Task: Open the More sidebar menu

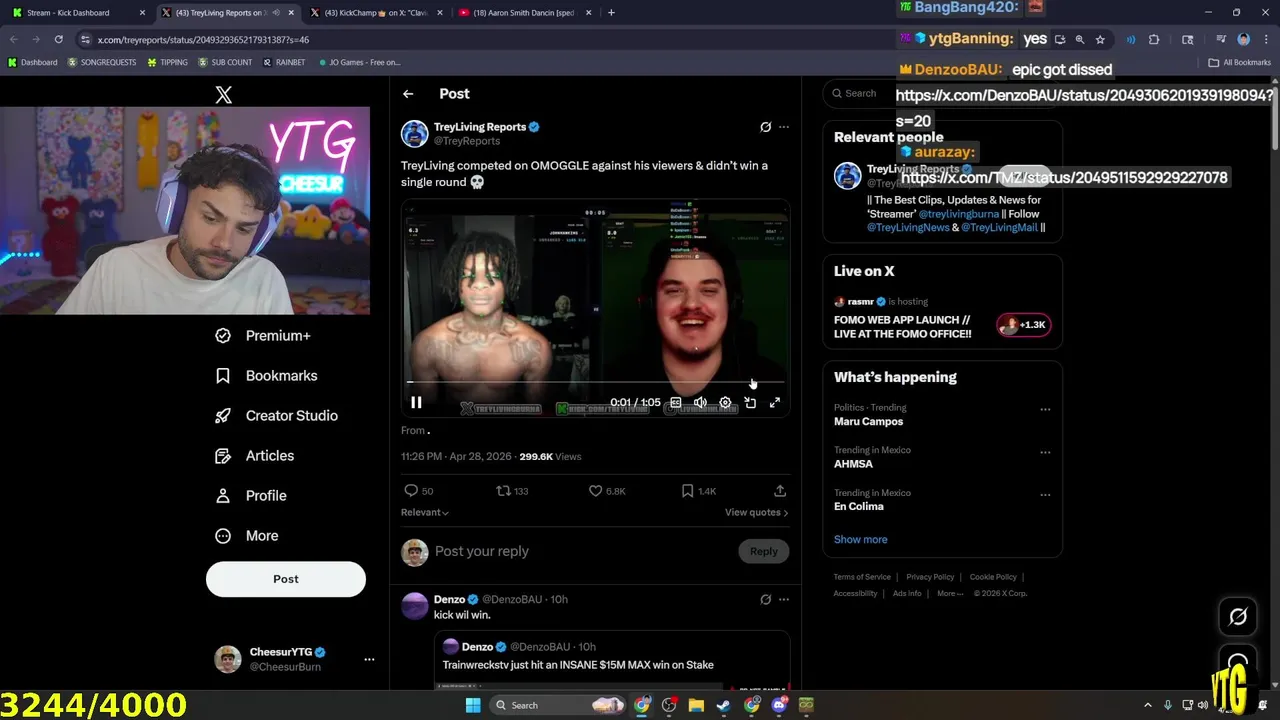Action: coord(247,536)
